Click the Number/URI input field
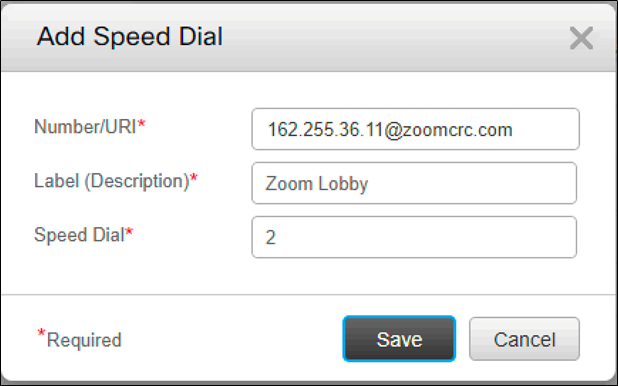618x386 pixels. [415, 129]
